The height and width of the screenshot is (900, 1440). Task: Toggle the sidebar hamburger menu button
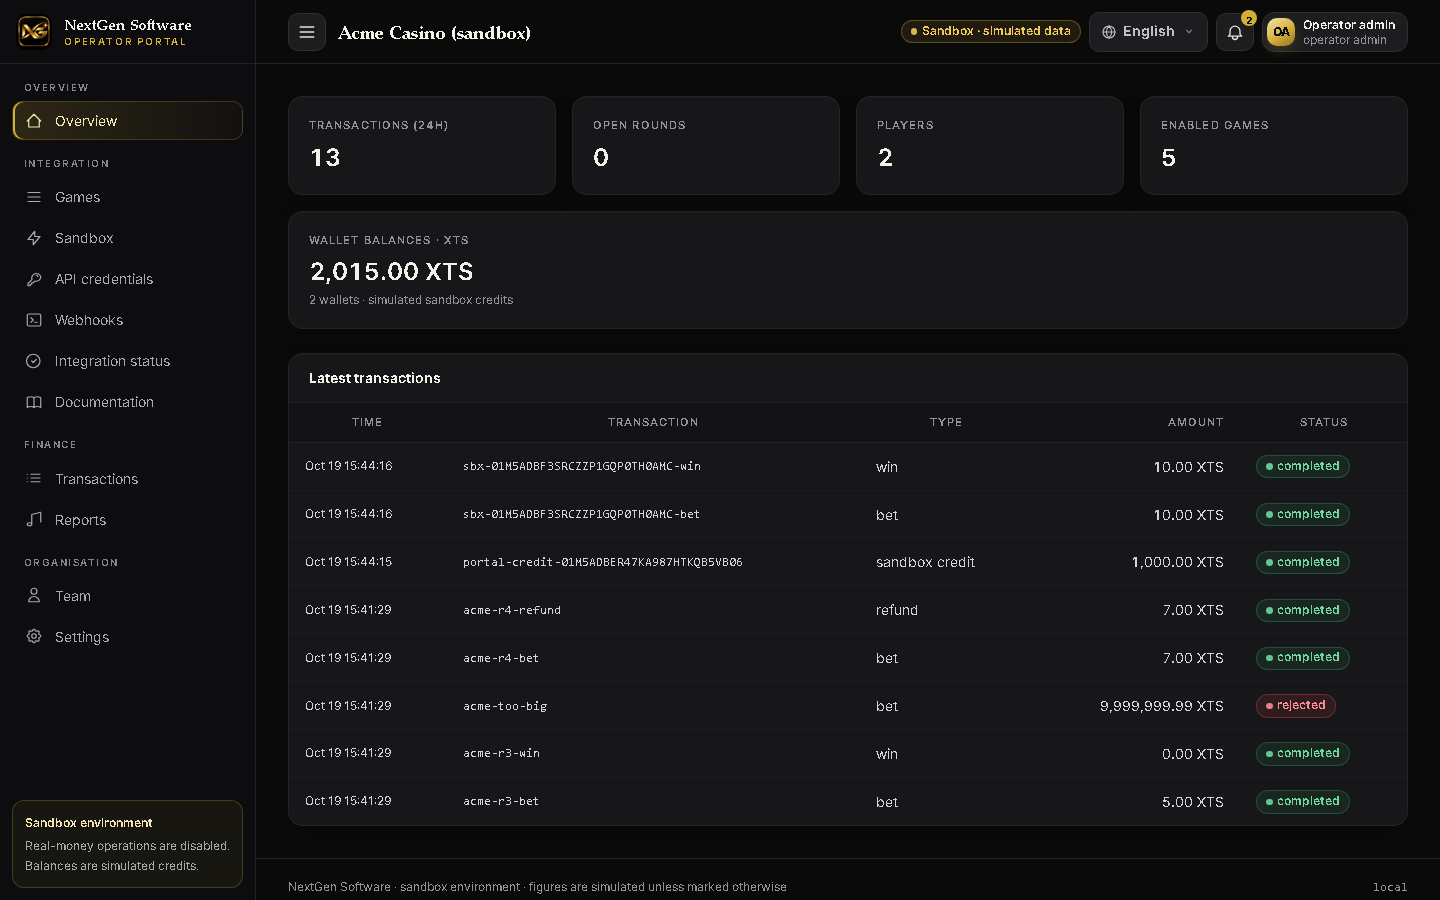coord(307,32)
